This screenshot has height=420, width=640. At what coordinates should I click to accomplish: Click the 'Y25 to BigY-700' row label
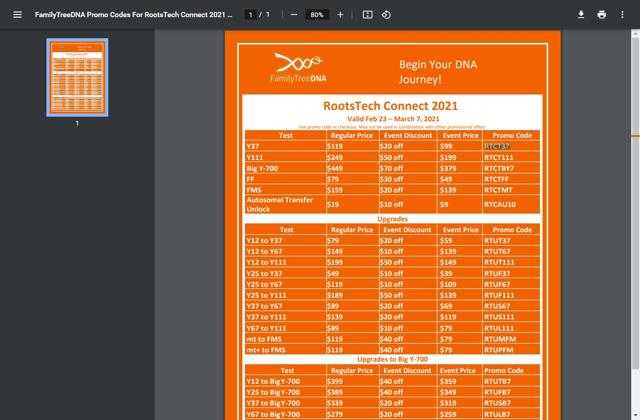(x=273, y=392)
